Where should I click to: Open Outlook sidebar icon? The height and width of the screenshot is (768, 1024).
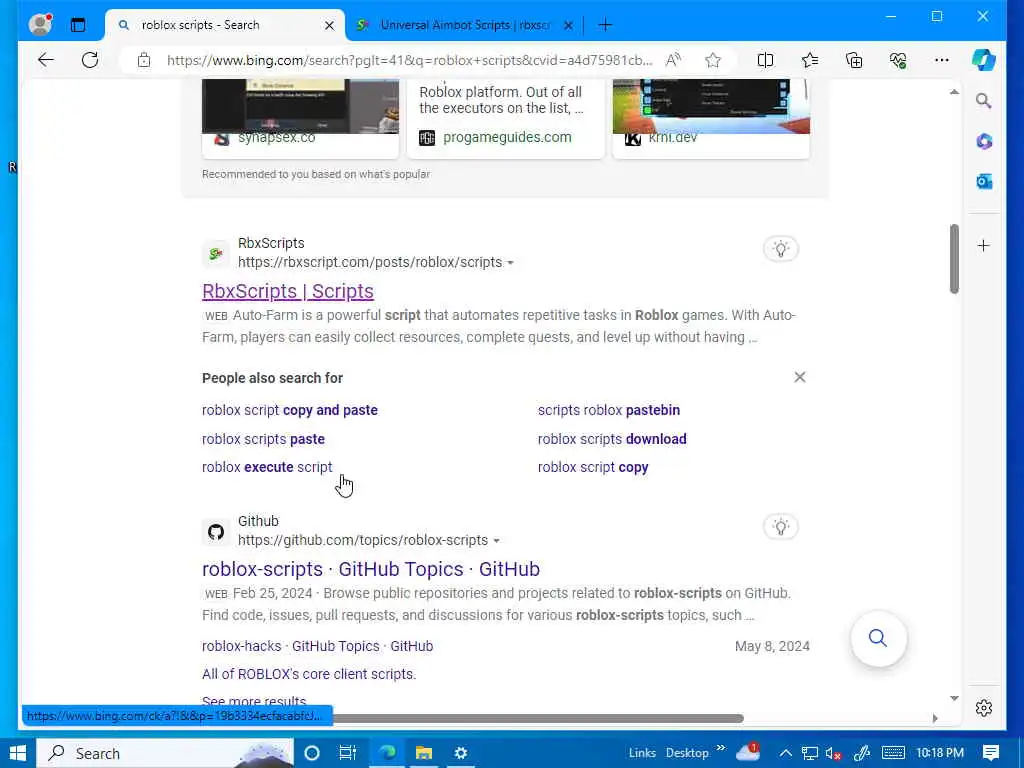(984, 182)
